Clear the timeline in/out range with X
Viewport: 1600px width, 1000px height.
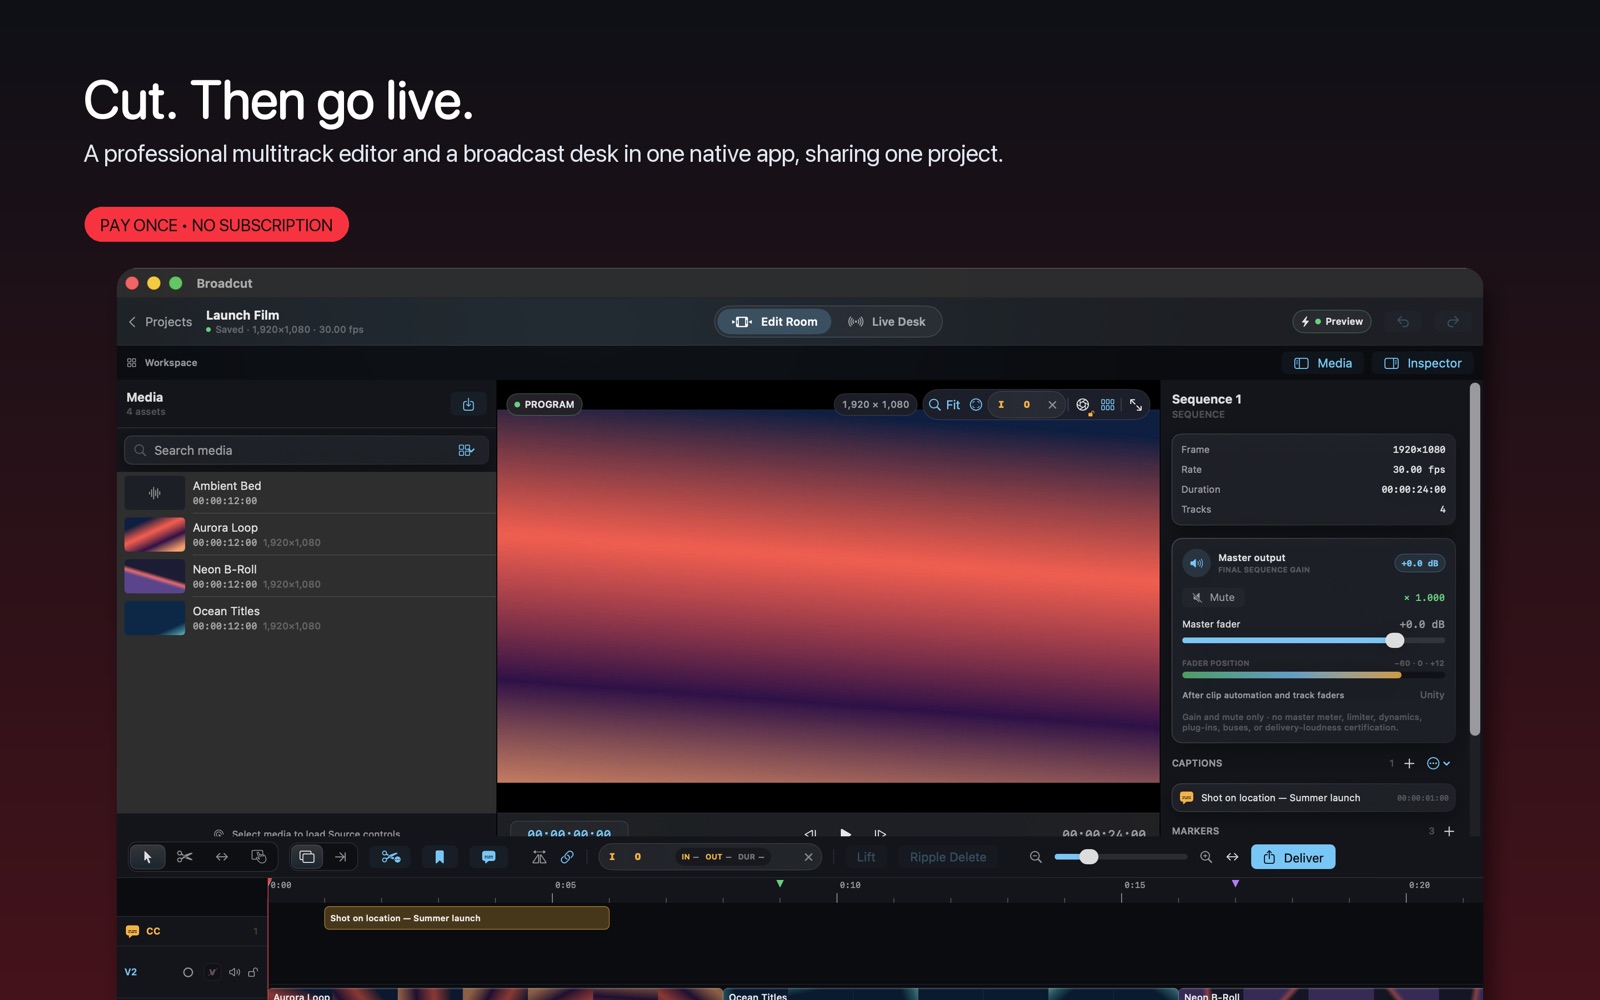pyautogui.click(x=809, y=857)
